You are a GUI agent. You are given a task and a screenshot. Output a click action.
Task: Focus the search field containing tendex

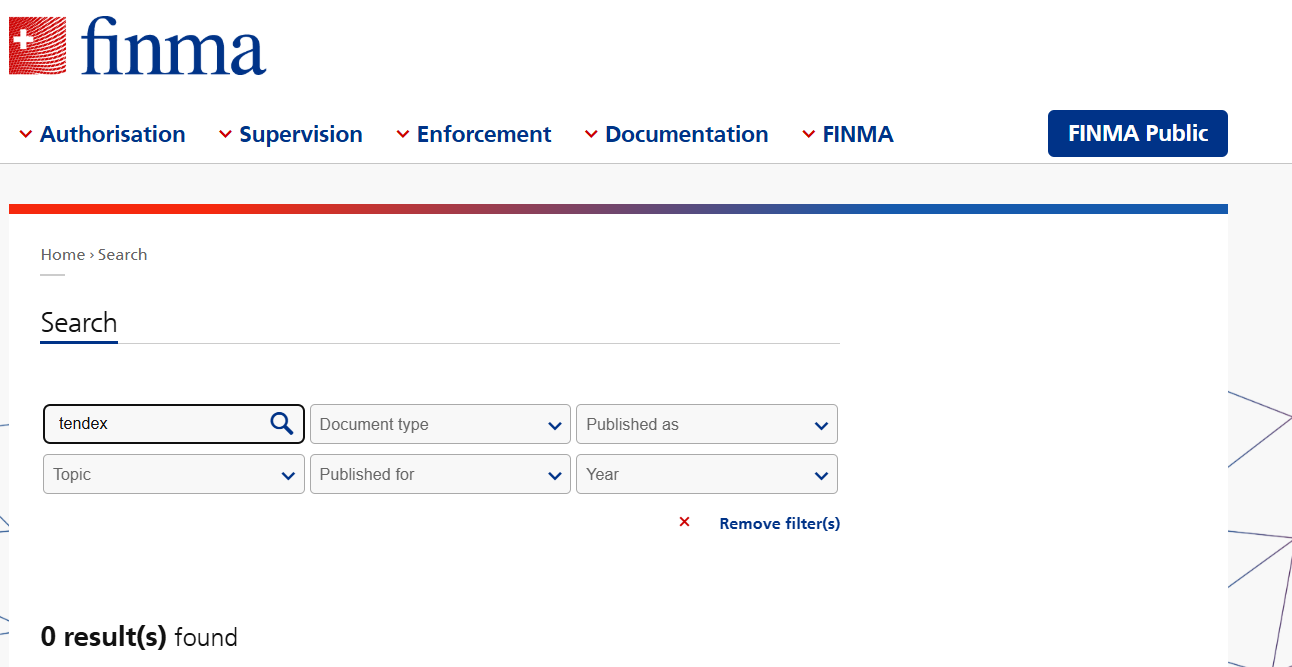click(x=155, y=424)
